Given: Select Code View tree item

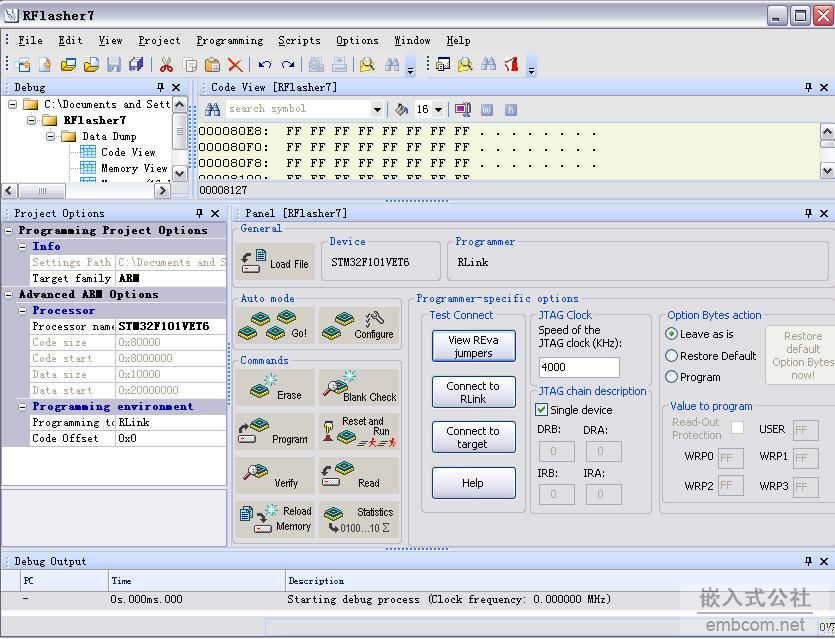Looking at the screenshot, I should click(128, 152).
